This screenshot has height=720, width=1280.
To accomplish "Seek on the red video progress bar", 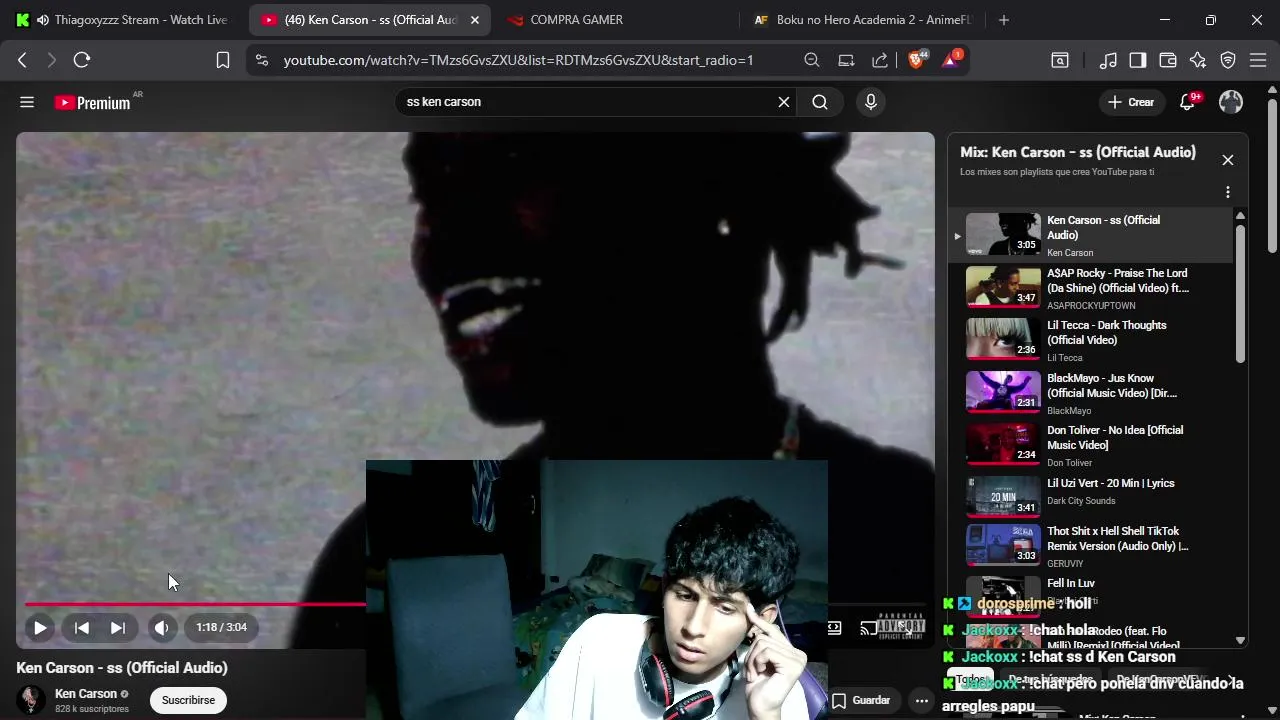I will click(x=196, y=604).
